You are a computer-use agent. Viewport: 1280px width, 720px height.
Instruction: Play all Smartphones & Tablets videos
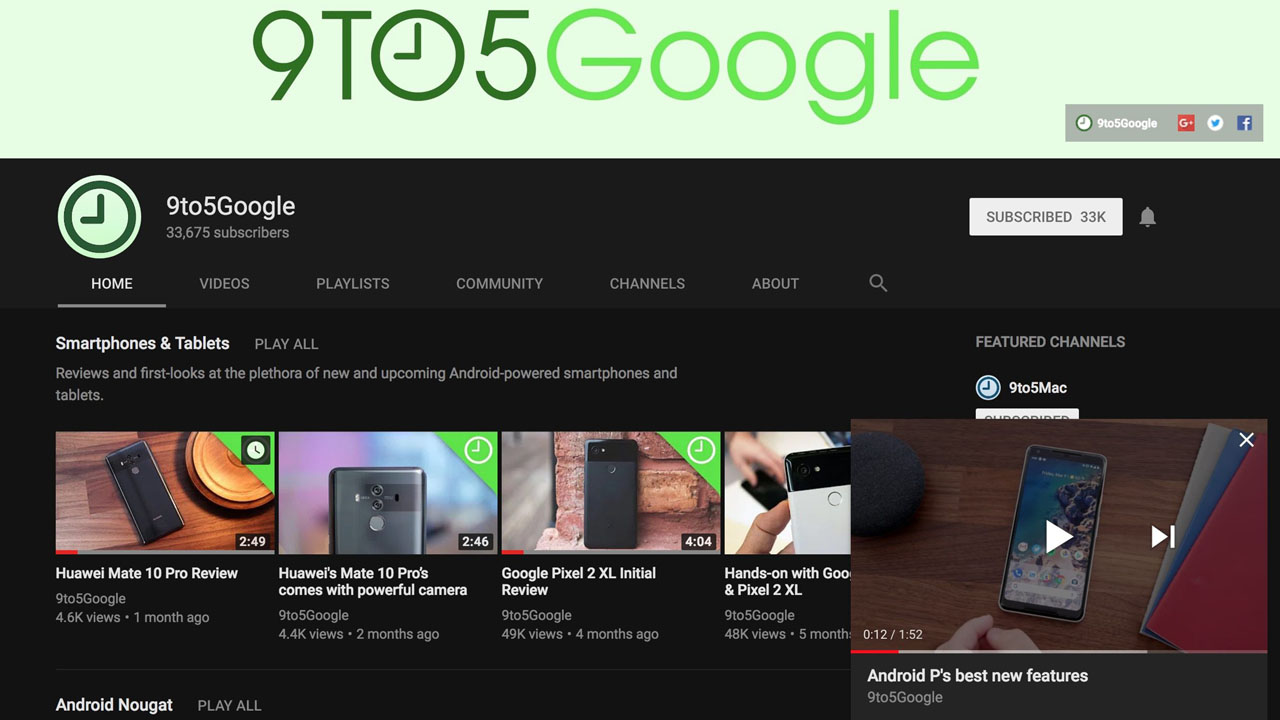(x=286, y=344)
